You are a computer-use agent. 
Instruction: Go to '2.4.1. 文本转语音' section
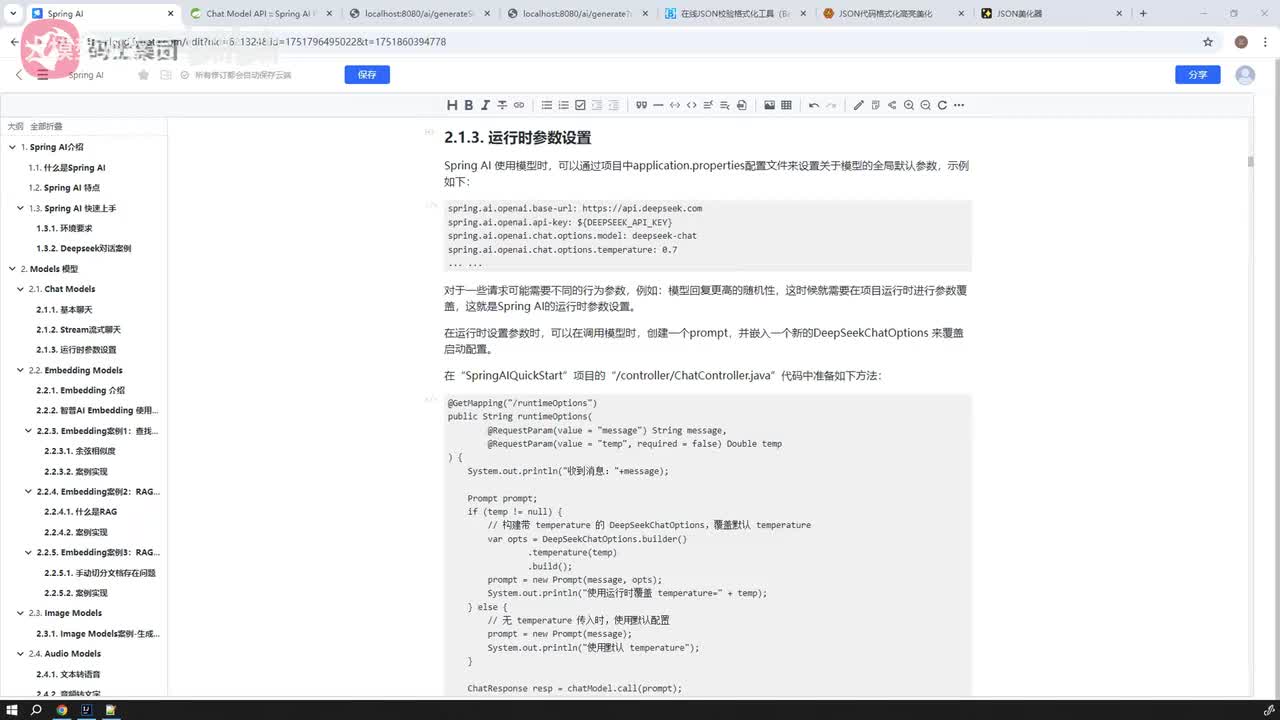pyautogui.click(x=68, y=674)
